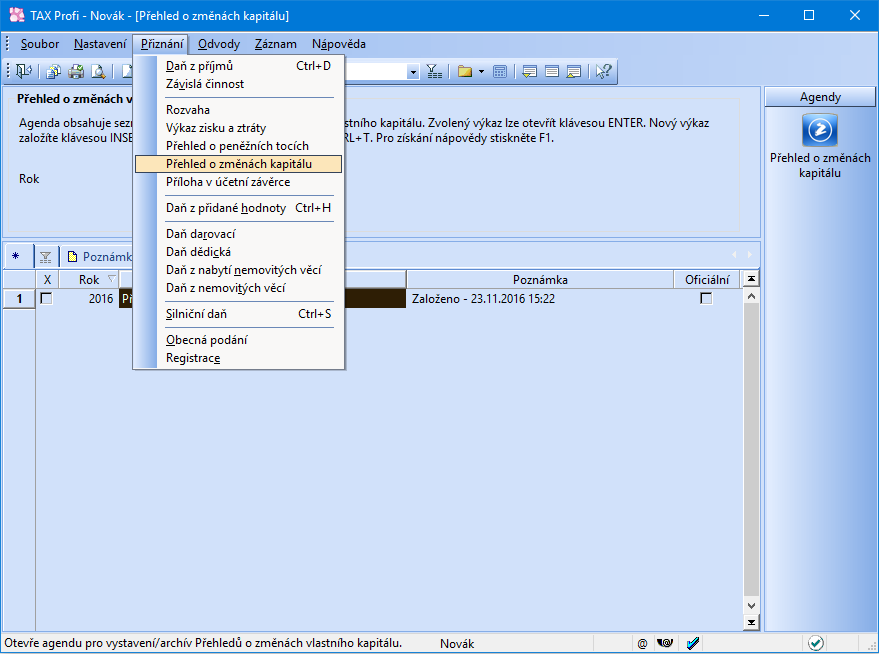This screenshot has height=654, width=879.
Task: Select Daň darovací menu entry
Action: [239, 234]
